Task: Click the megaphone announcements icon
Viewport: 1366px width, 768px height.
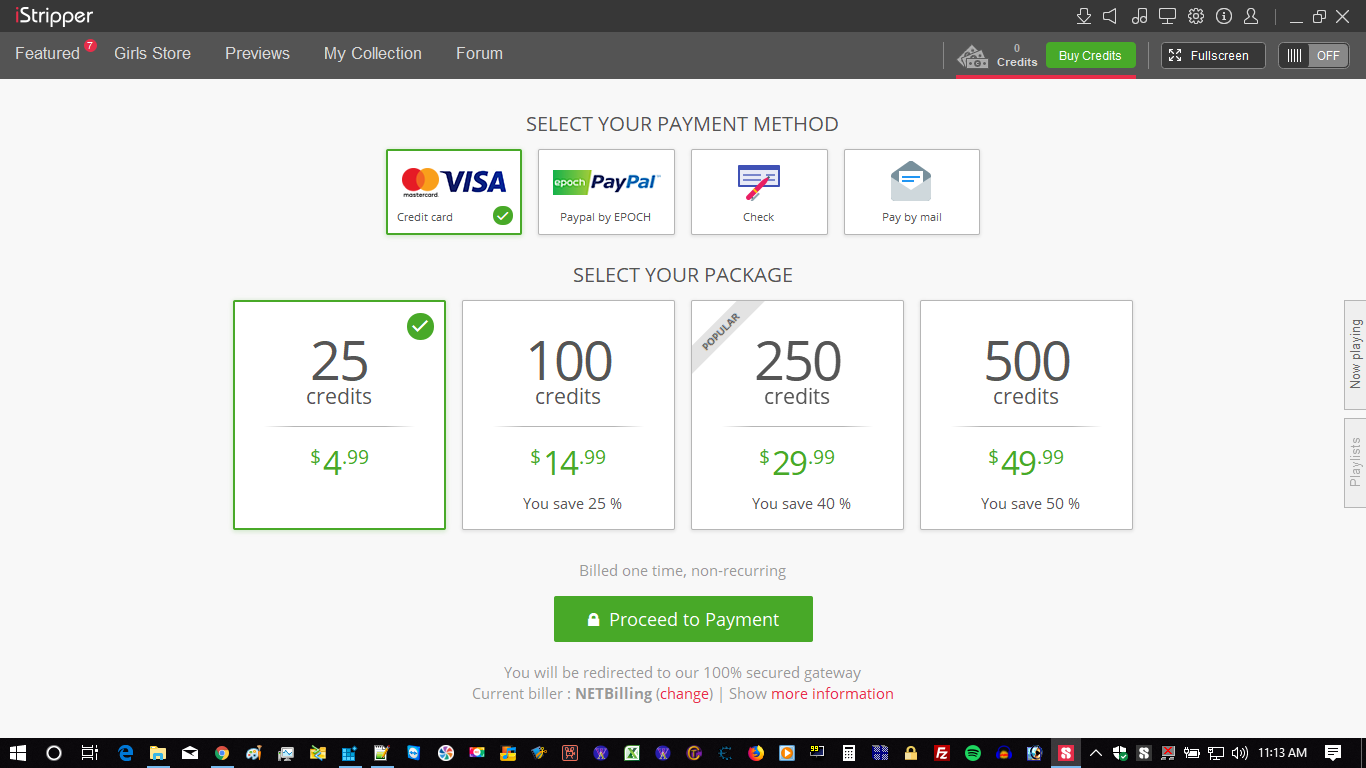Action: tap(1110, 16)
